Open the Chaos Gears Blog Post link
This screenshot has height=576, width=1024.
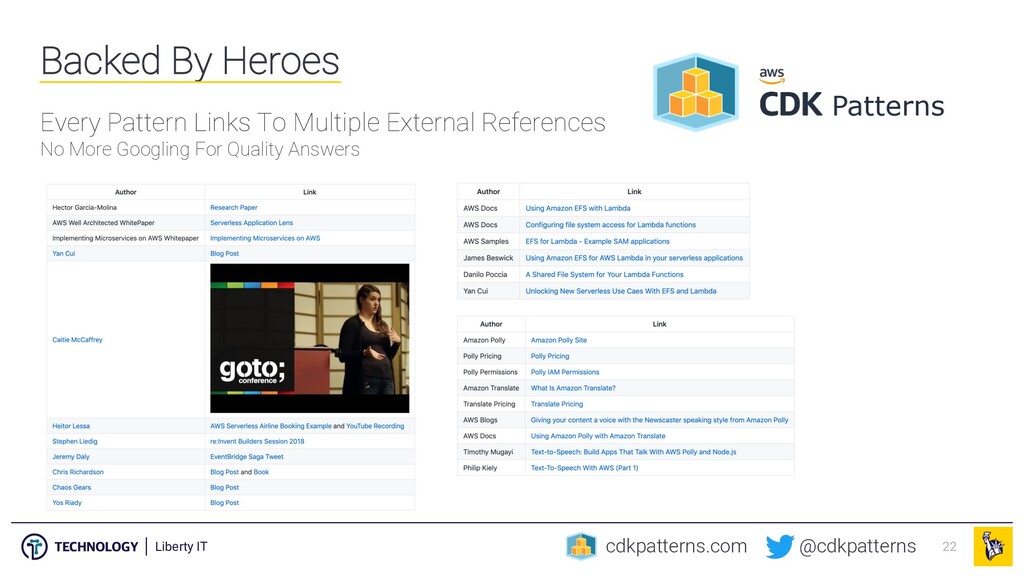pyautogui.click(x=225, y=487)
